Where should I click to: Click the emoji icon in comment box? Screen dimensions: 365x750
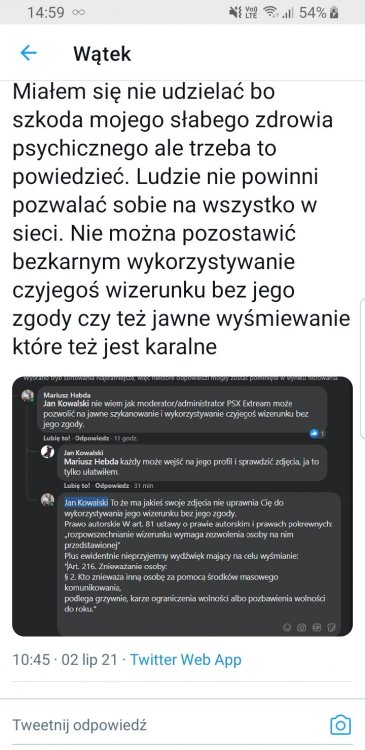(x=287, y=627)
